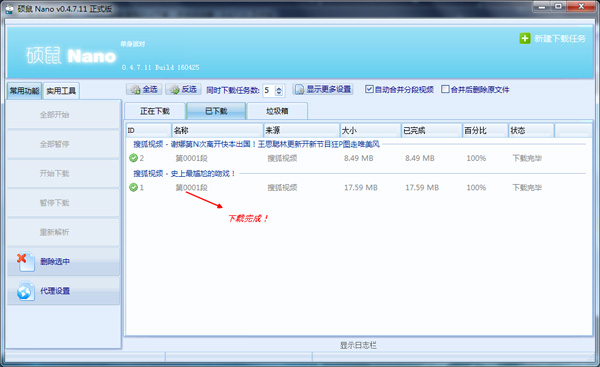Close the 硕鼠 Nano window
This screenshot has height=367, width=600.
[581, 7]
